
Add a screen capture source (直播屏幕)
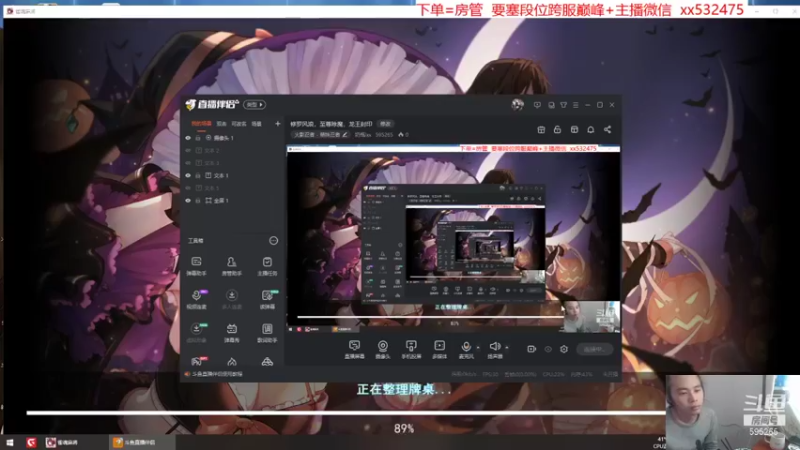[354, 349]
